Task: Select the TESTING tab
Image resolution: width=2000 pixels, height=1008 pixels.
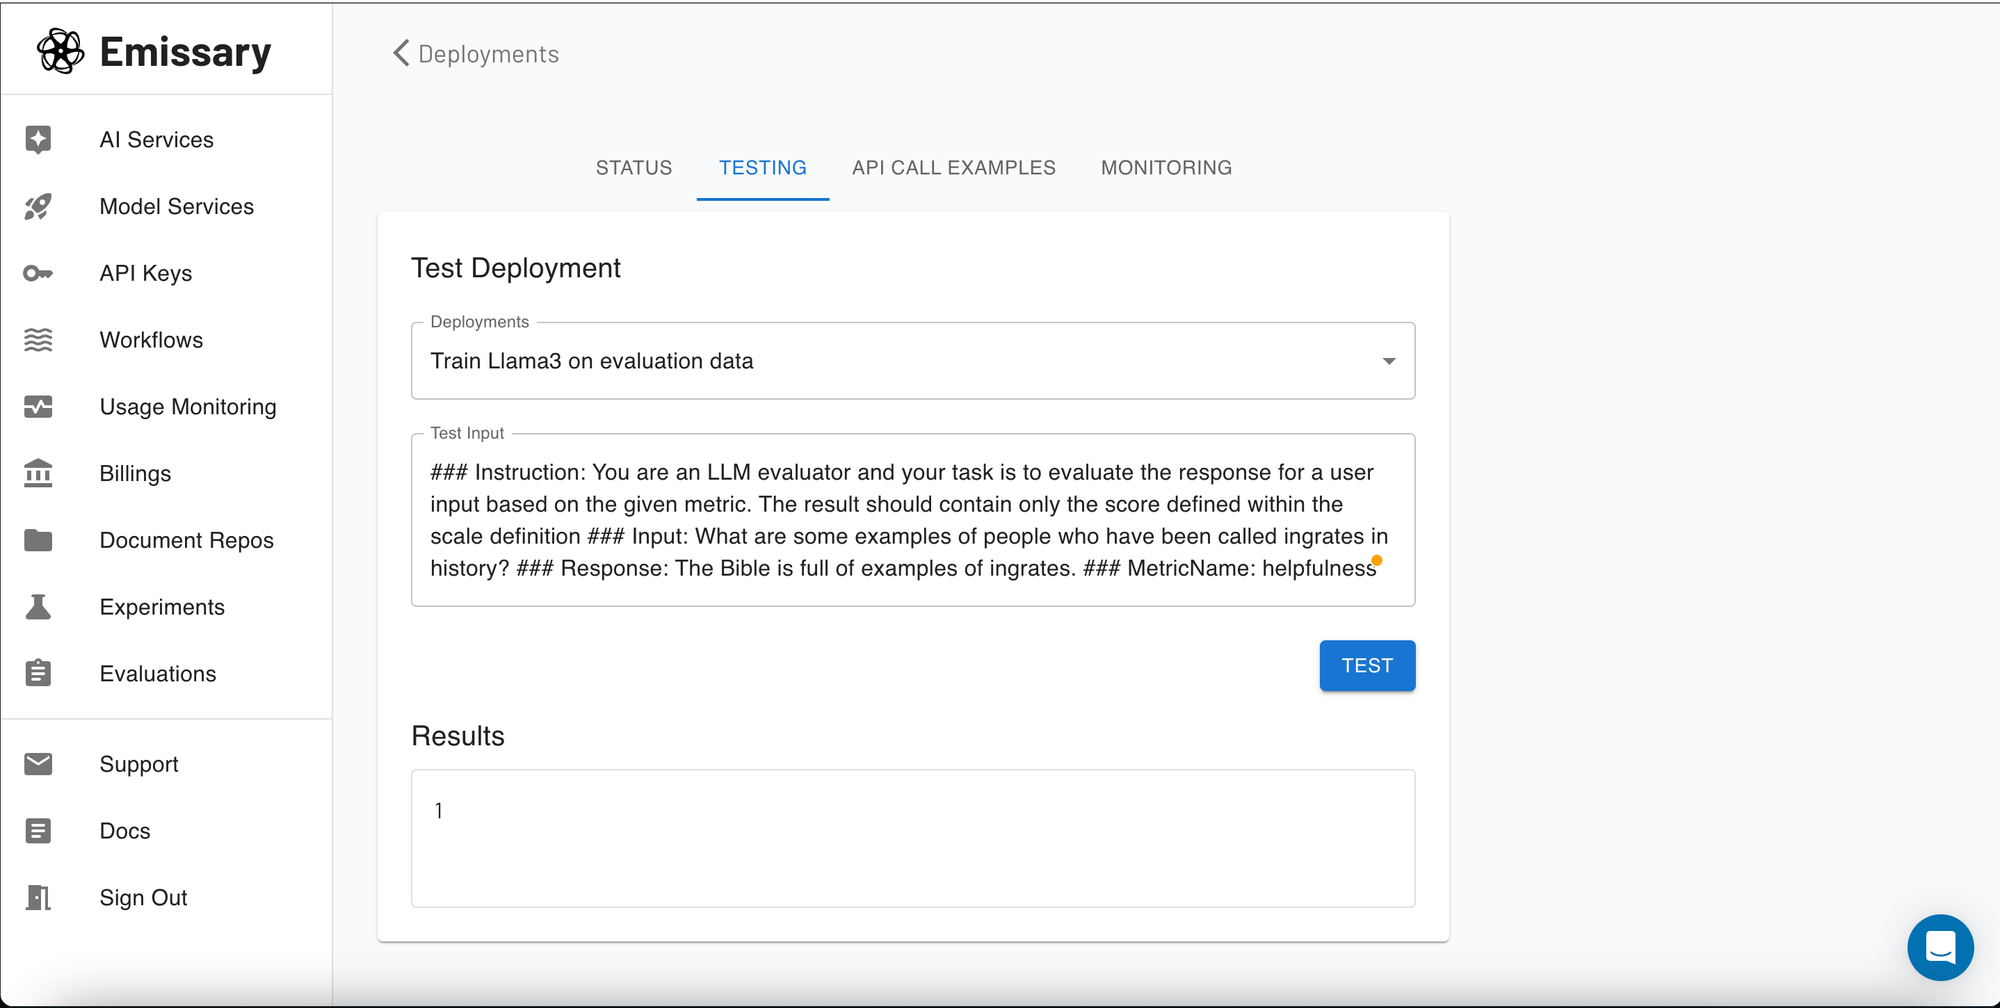Action: (x=763, y=168)
